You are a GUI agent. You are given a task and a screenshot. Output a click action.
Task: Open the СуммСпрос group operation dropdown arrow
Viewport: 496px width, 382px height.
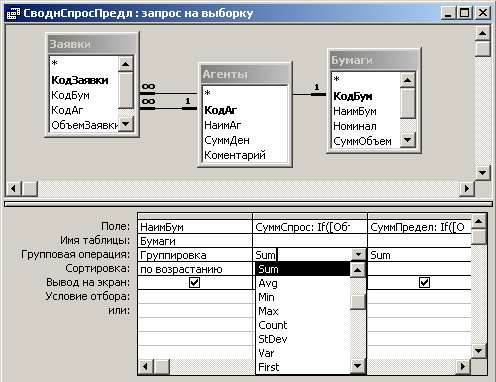pyautogui.click(x=358, y=255)
